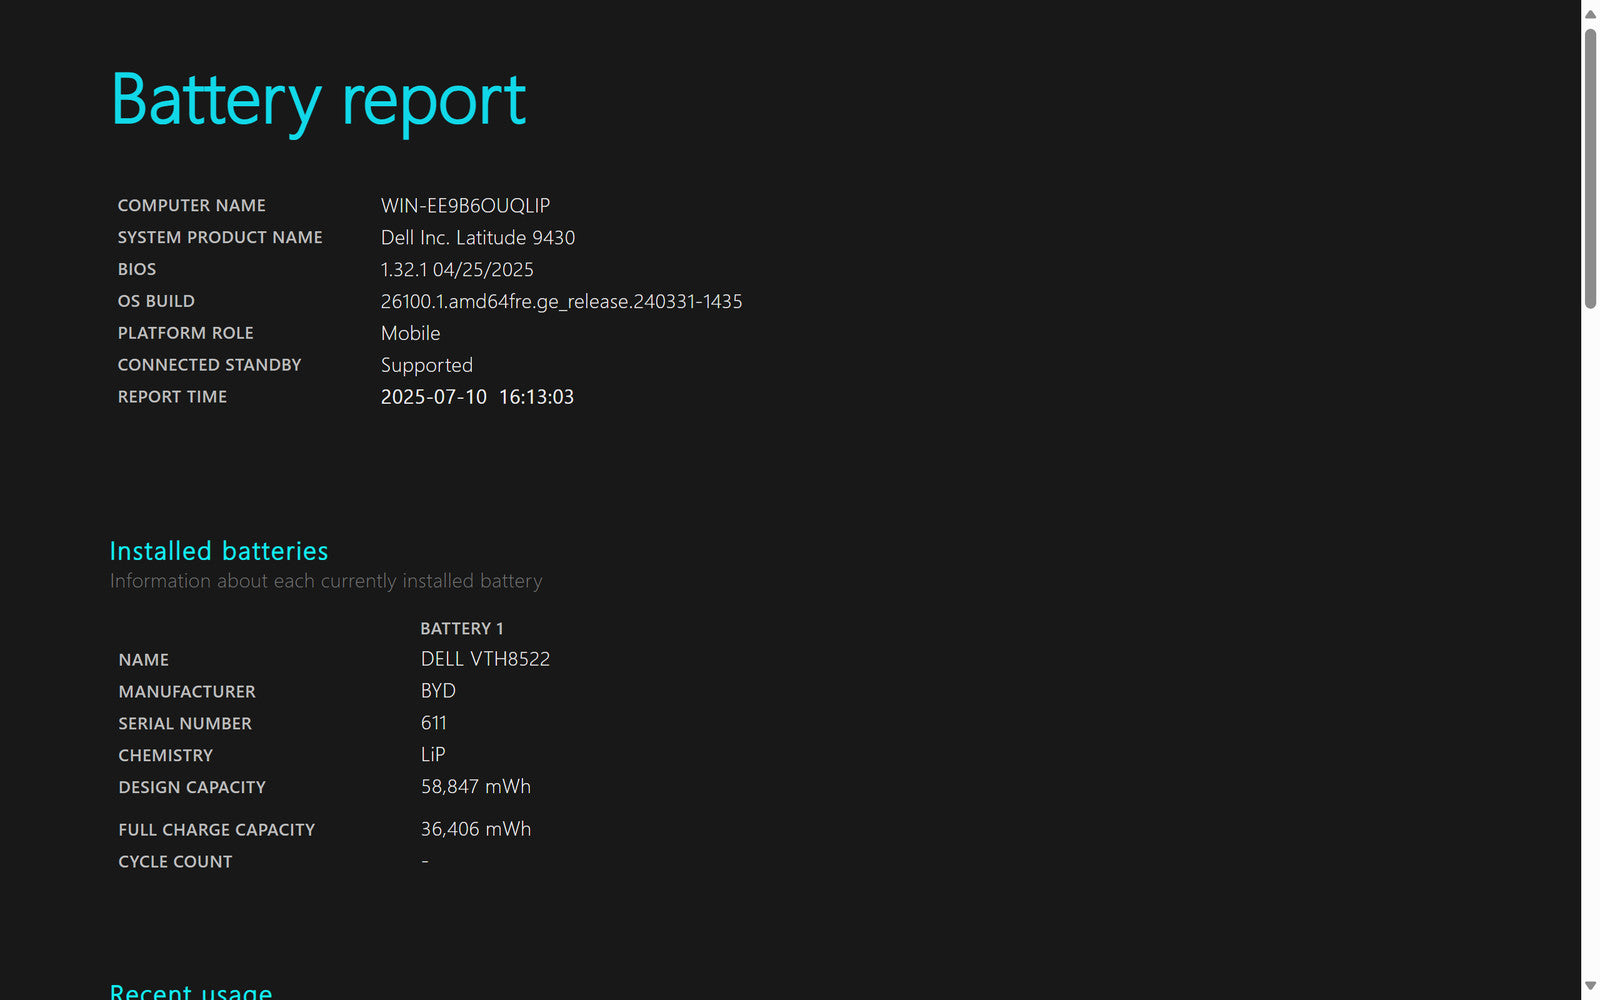Click the SYSTEM PRODUCT NAME label

tap(220, 237)
